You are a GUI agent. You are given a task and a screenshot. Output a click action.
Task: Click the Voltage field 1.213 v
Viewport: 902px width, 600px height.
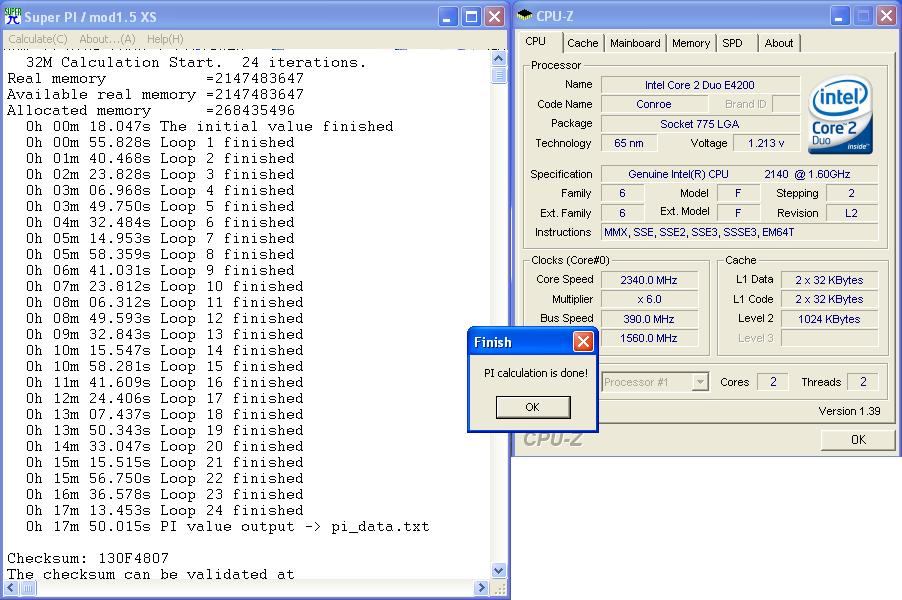point(766,143)
